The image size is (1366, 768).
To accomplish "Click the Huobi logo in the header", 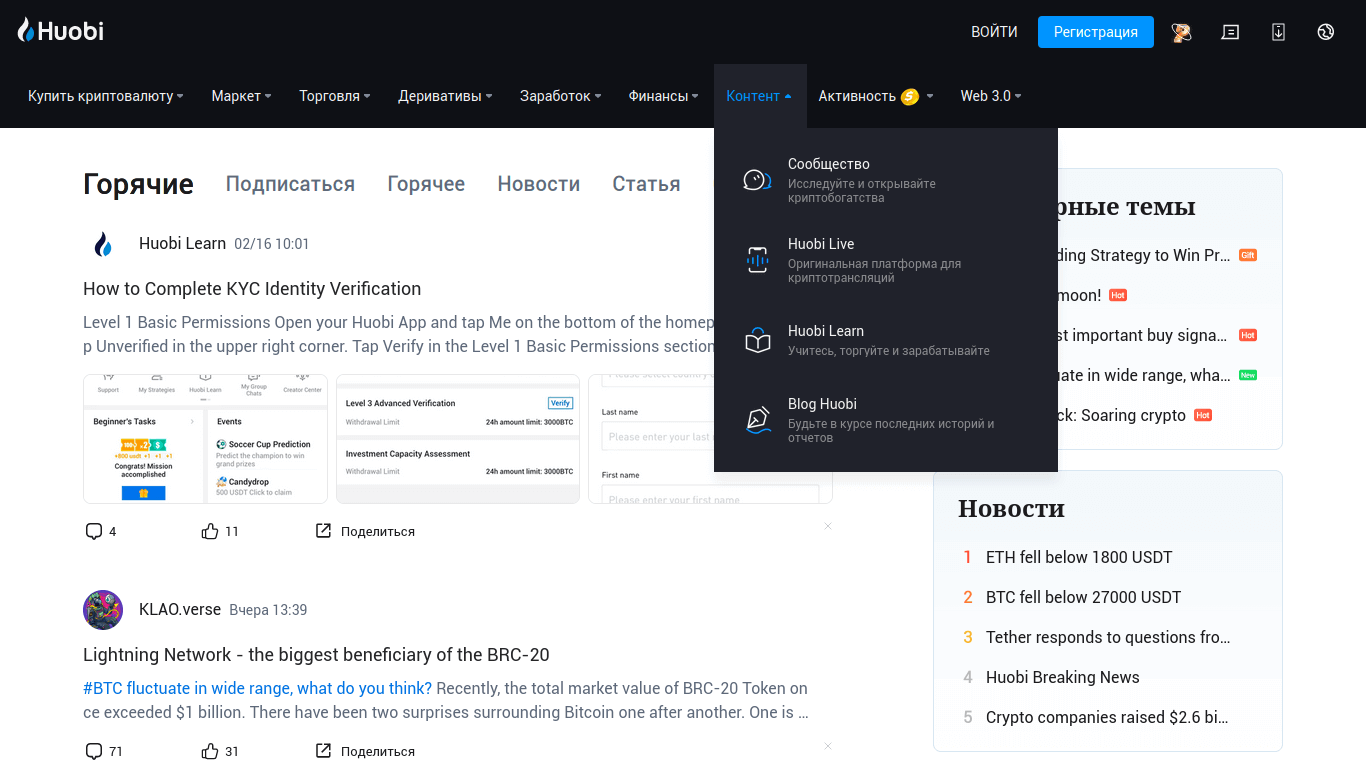I will pyautogui.click(x=61, y=31).
